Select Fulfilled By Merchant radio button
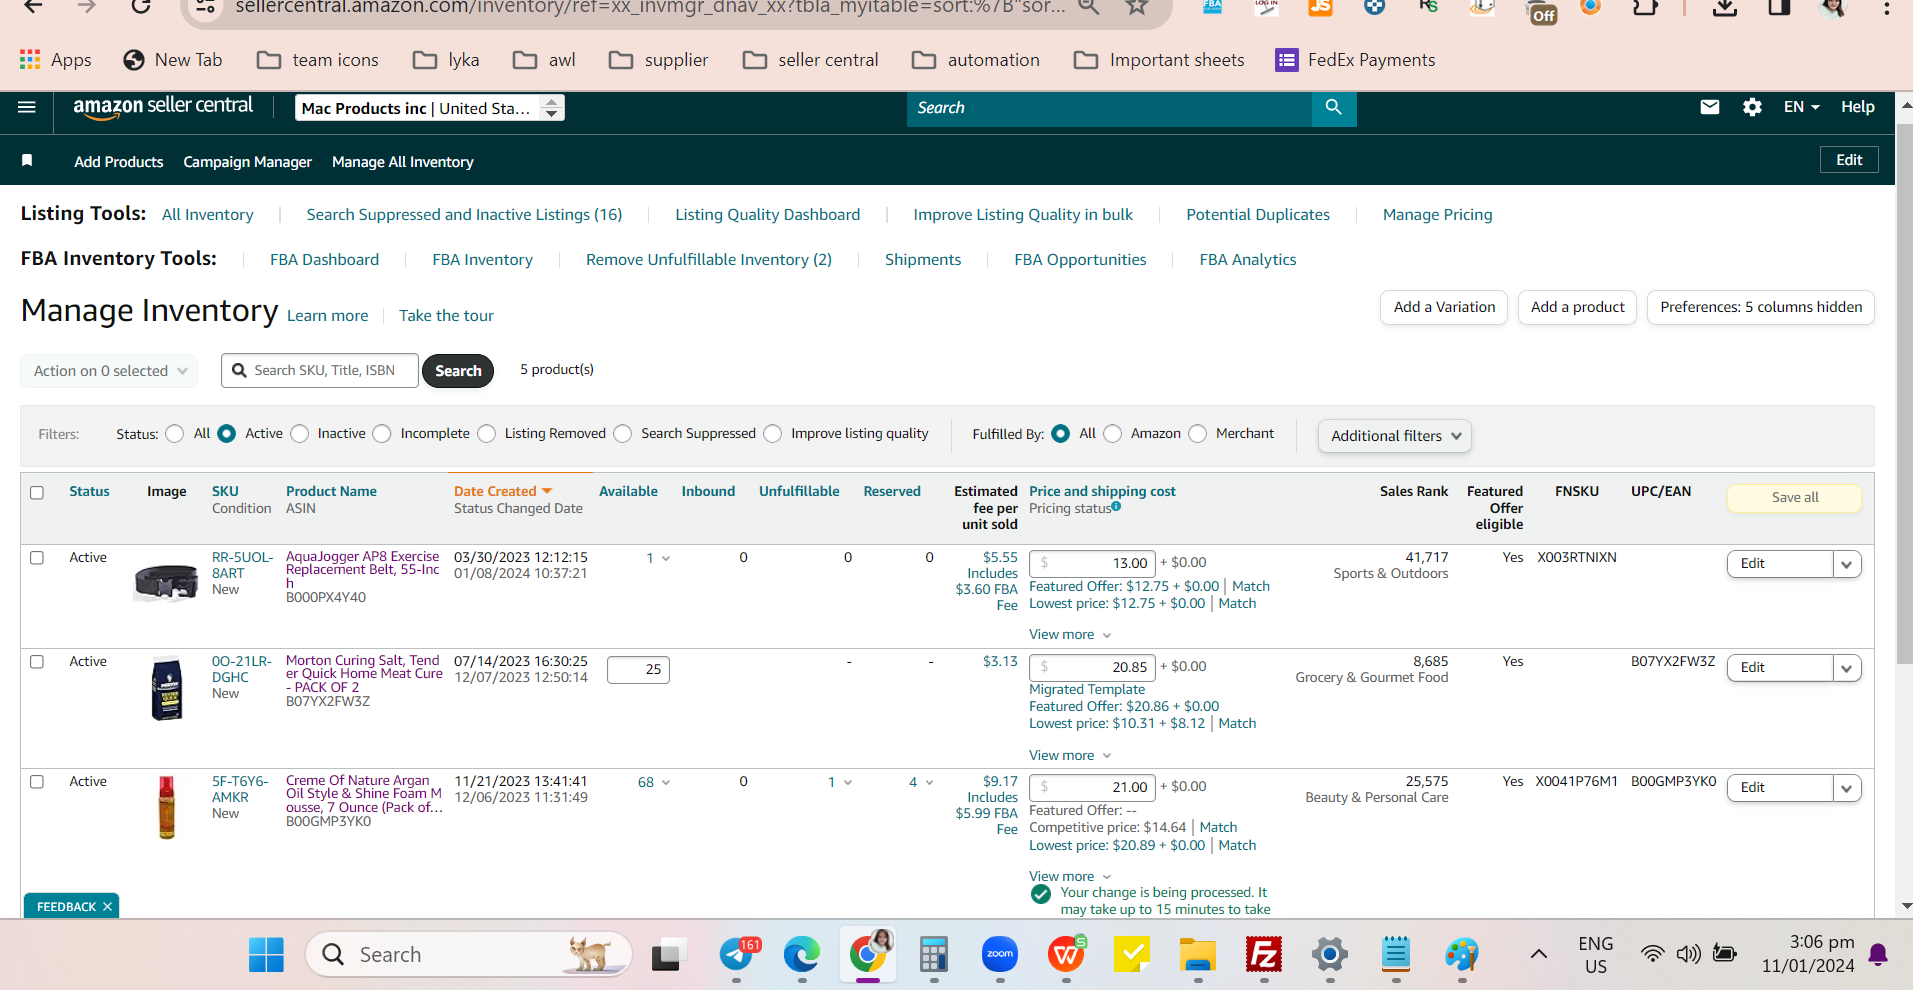Screen dimensions: 1913x990 click(1197, 434)
